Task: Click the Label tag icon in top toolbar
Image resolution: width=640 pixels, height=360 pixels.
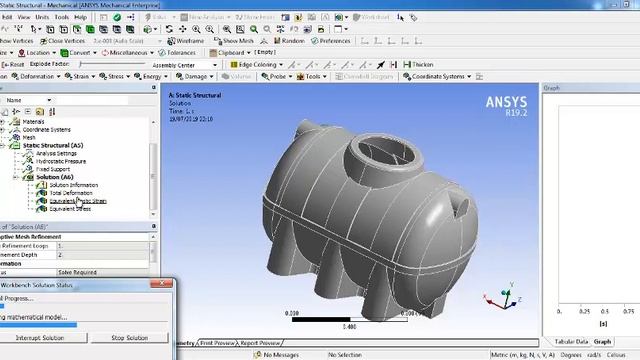Action: click(x=413, y=17)
